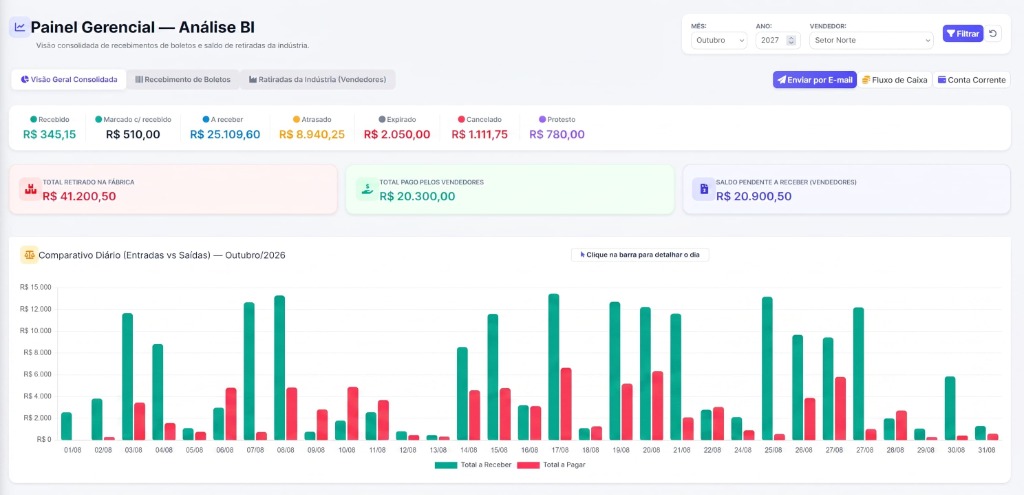Open the Mês dropdown showing Outubro
This screenshot has height=495, width=1024.
click(719, 40)
